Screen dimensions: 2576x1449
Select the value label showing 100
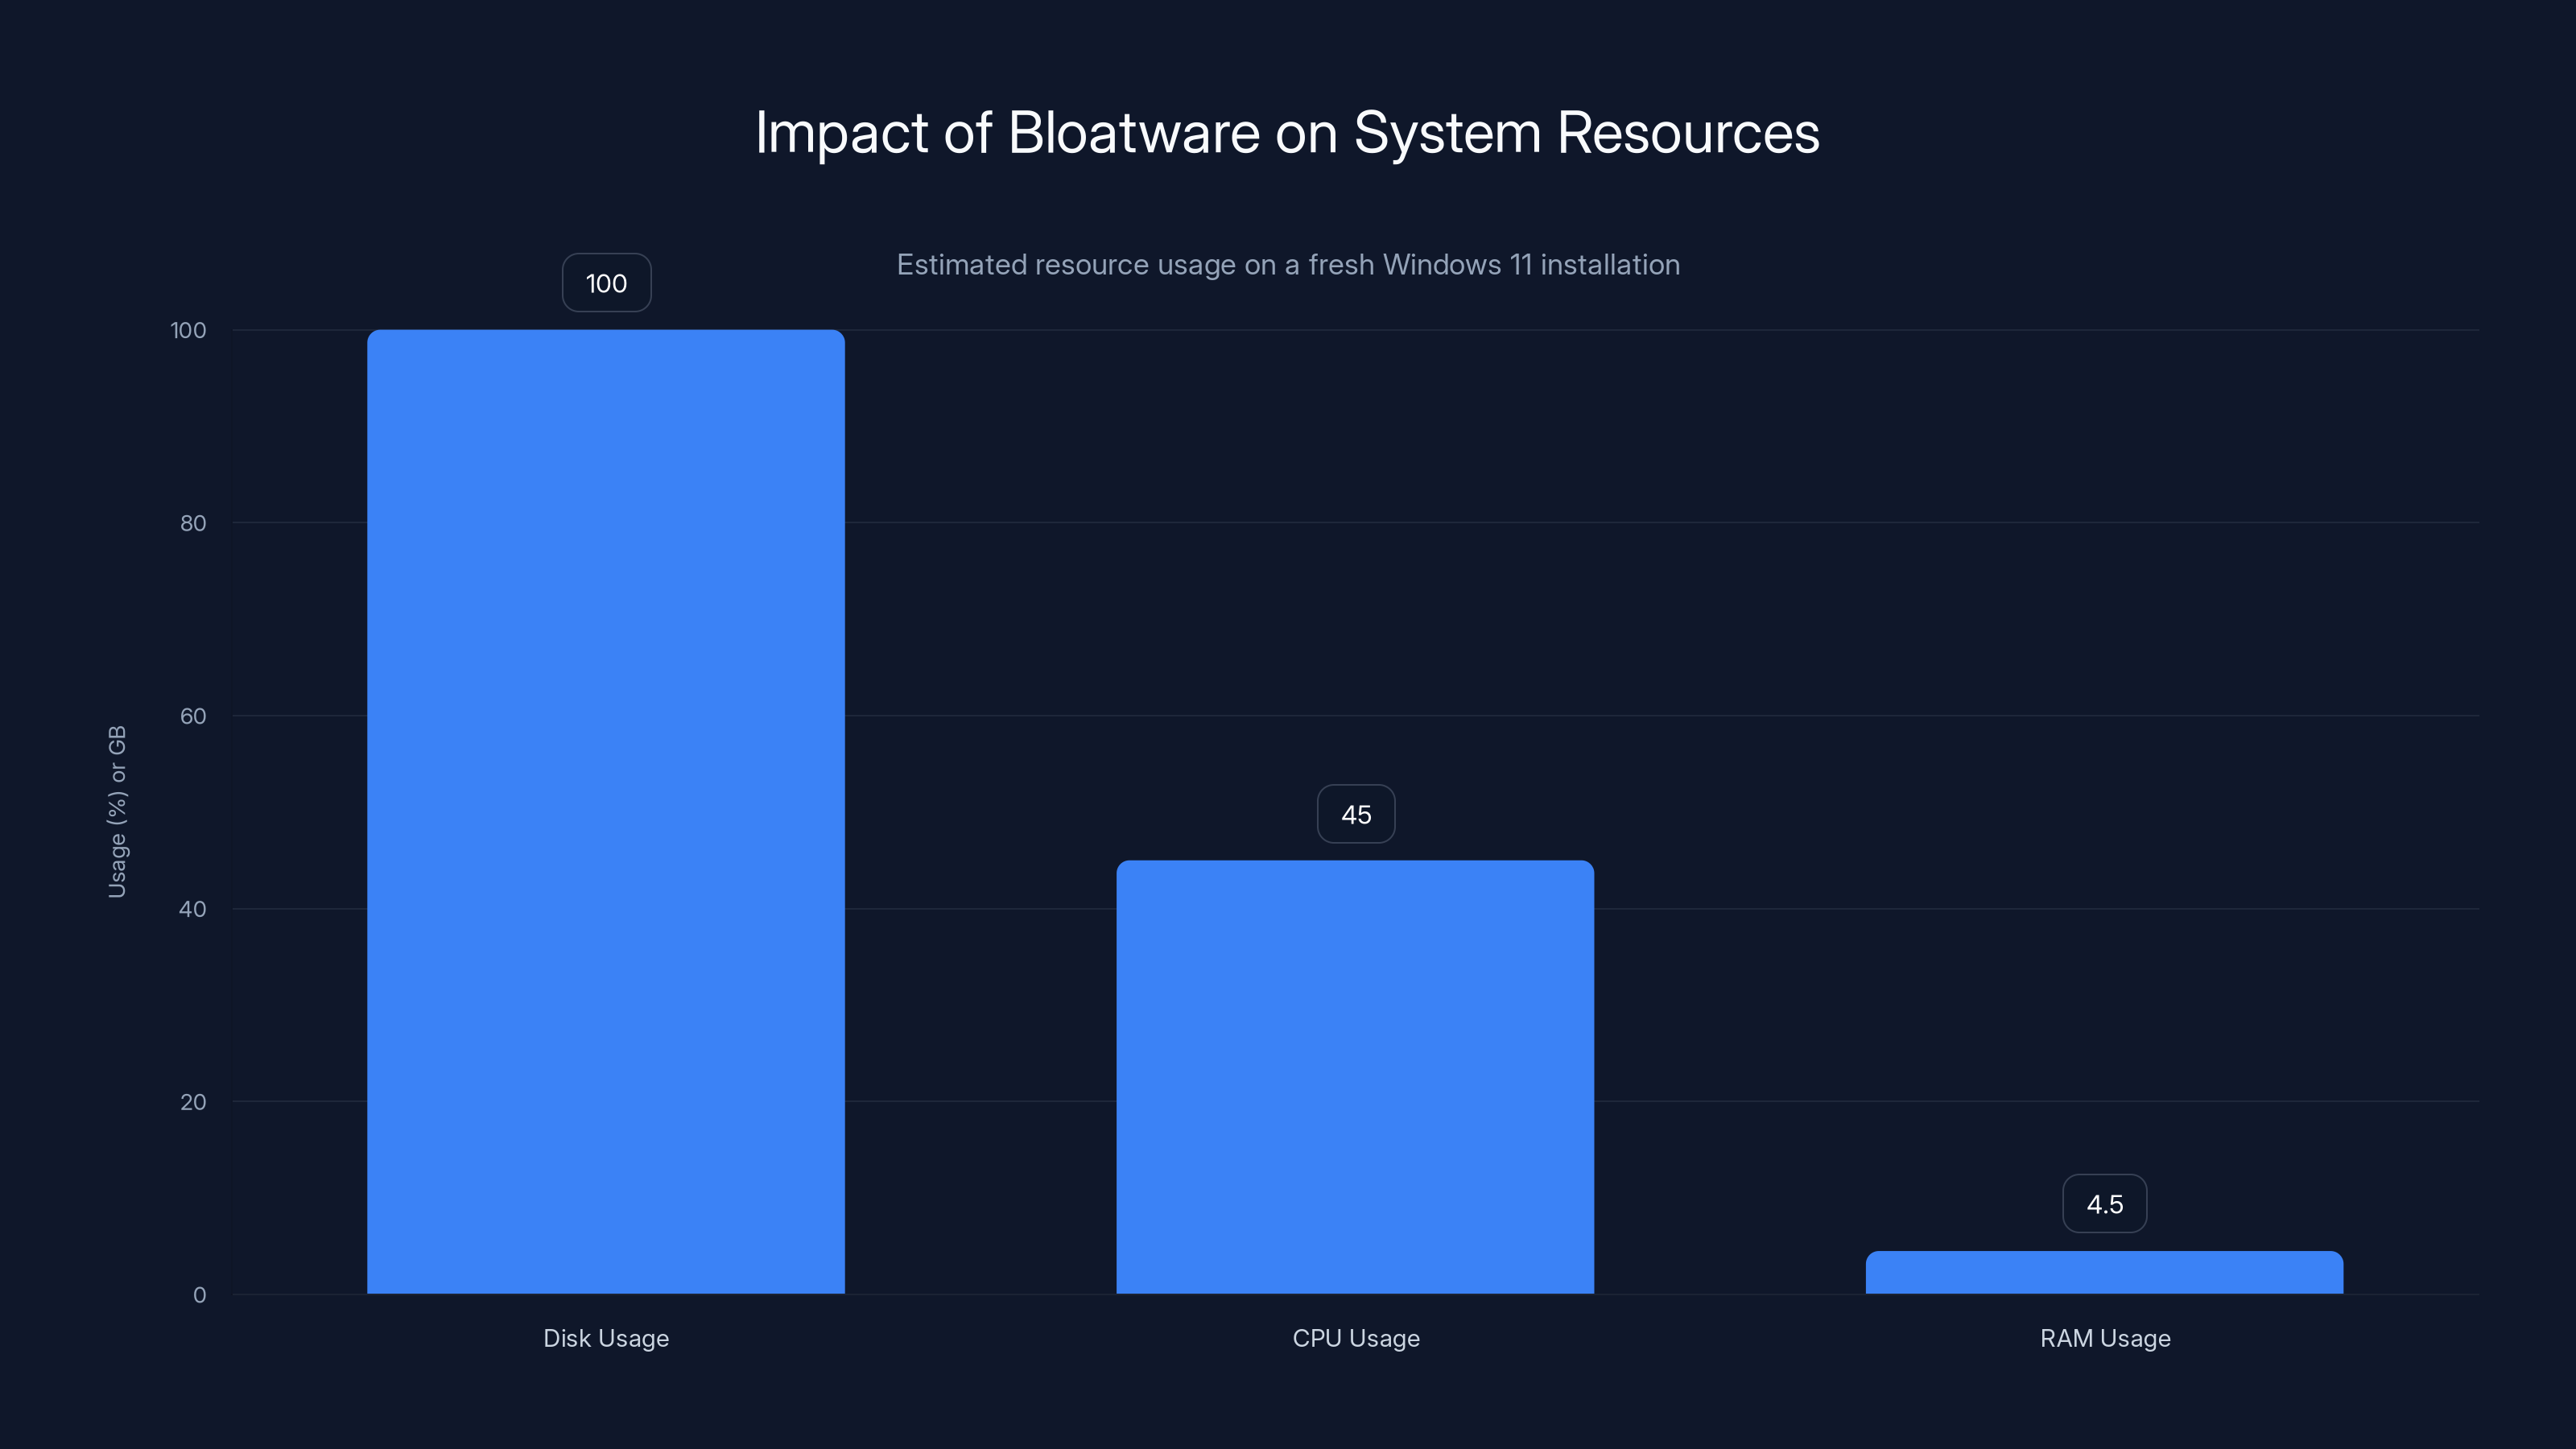606,283
